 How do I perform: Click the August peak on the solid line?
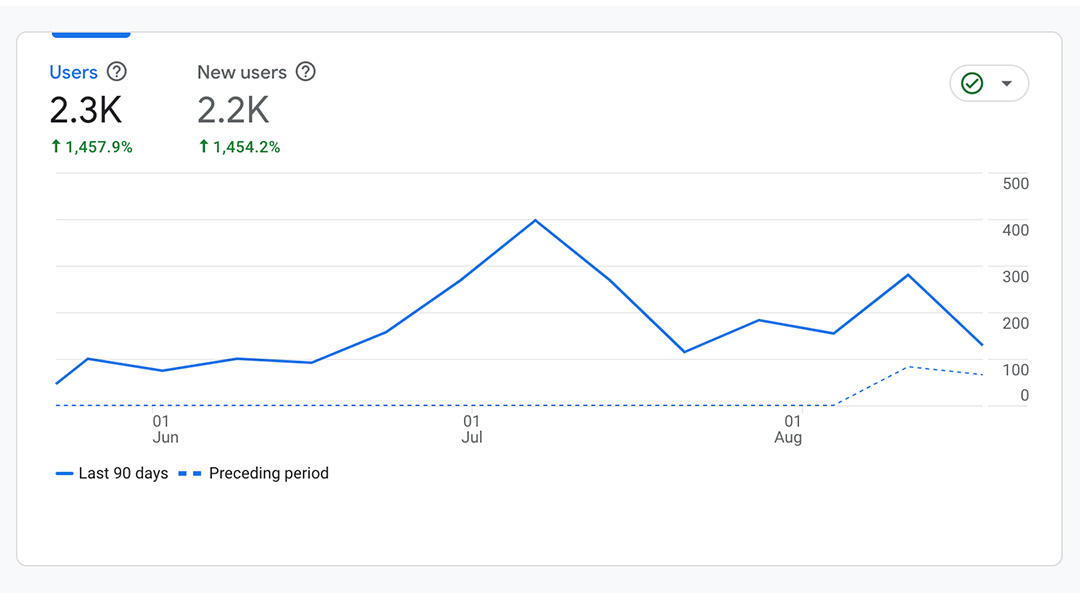[x=908, y=274]
